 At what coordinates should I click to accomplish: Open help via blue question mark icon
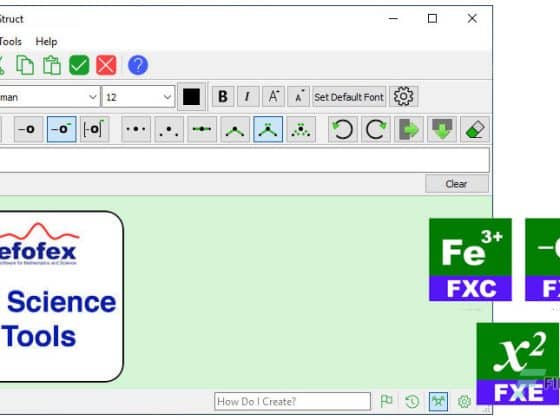(x=138, y=65)
